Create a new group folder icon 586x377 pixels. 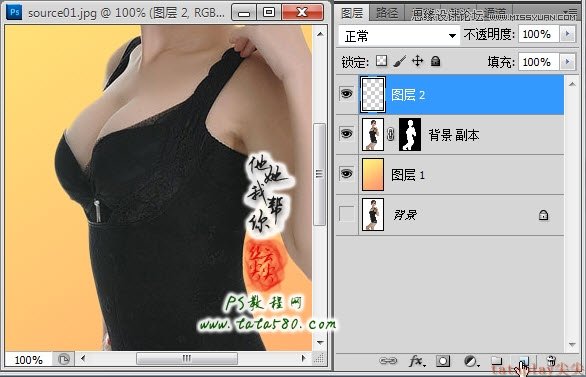496,361
